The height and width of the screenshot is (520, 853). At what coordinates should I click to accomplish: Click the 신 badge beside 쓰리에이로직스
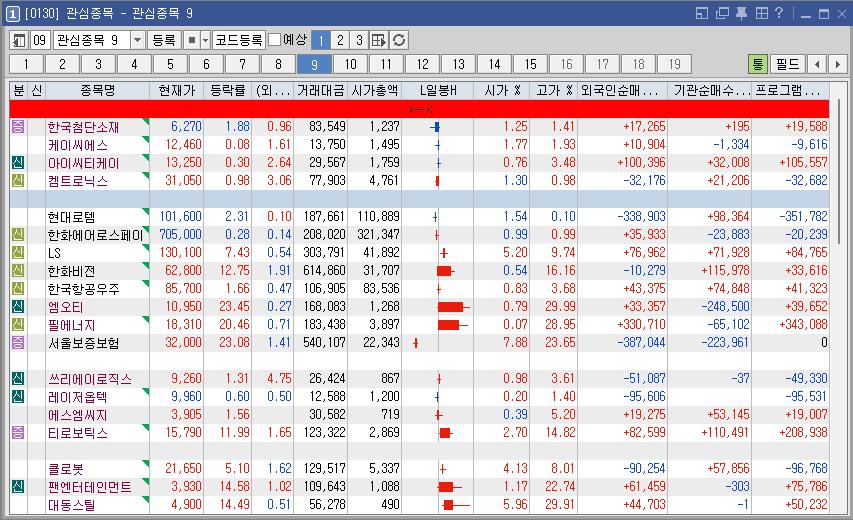tap(18, 378)
